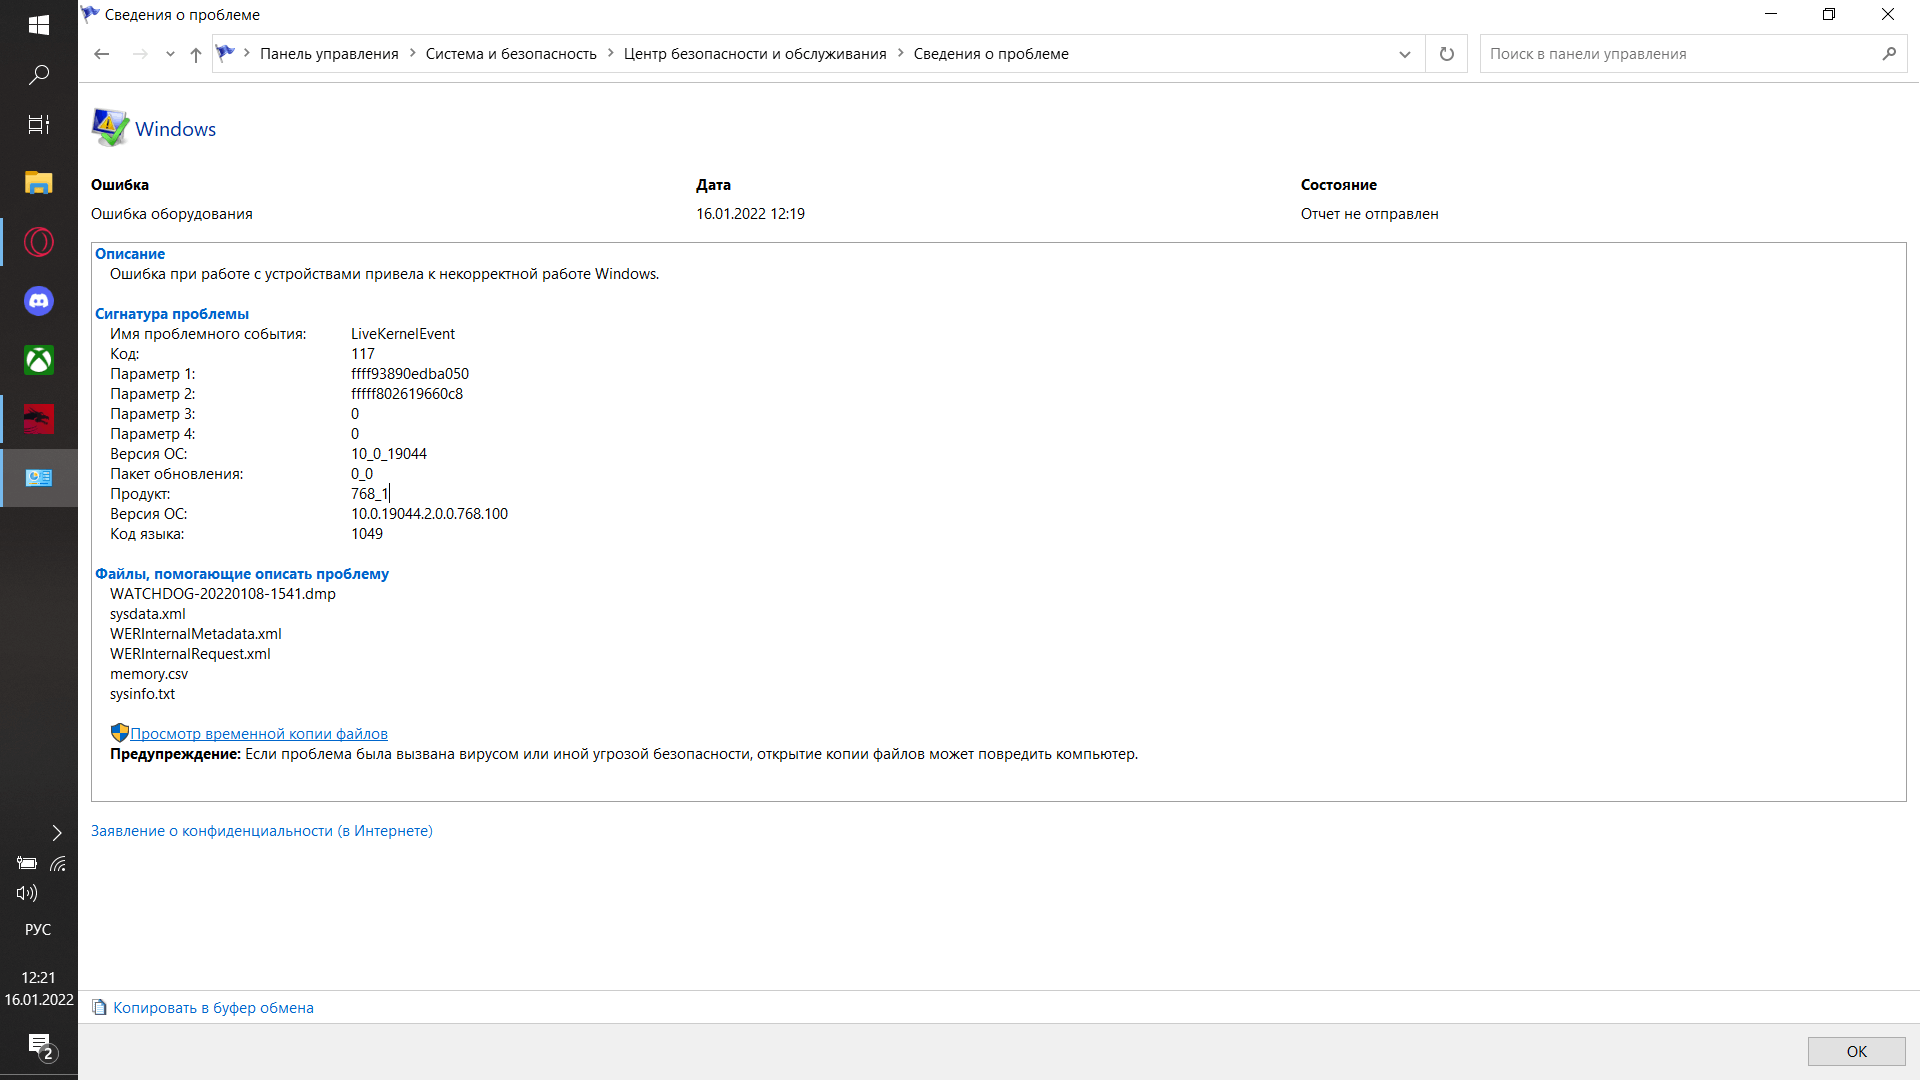Open taskbar search magnifier
Viewport: 1920px width, 1080px height.
39,75
